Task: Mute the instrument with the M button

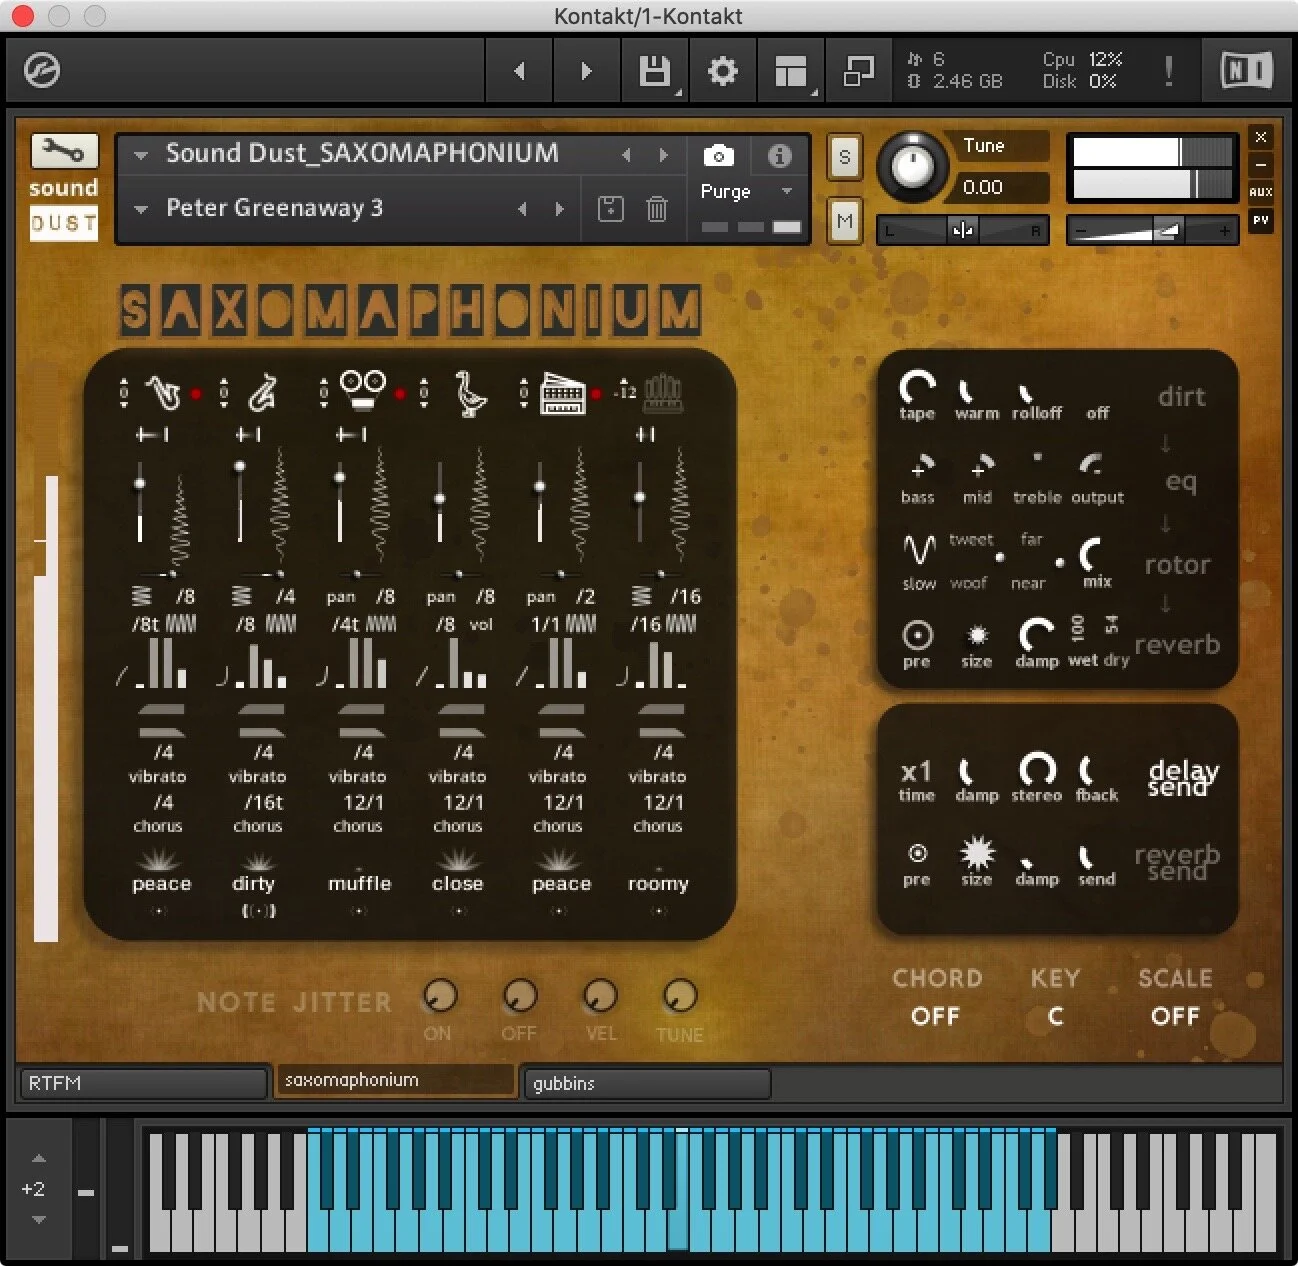Action: (843, 221)
